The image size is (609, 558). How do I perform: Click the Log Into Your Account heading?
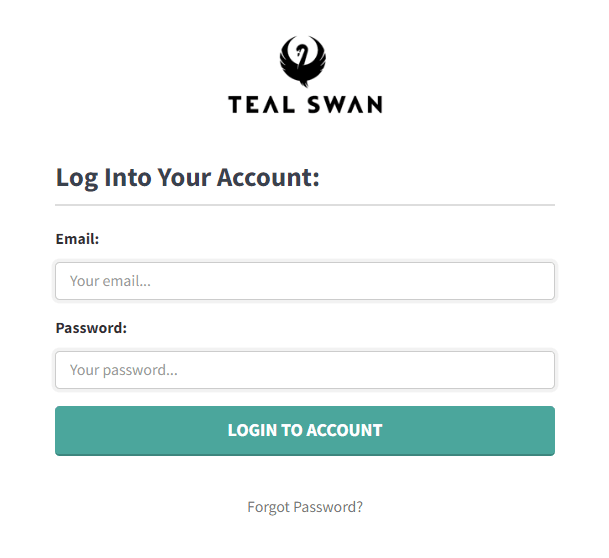[x=188, y=178]
